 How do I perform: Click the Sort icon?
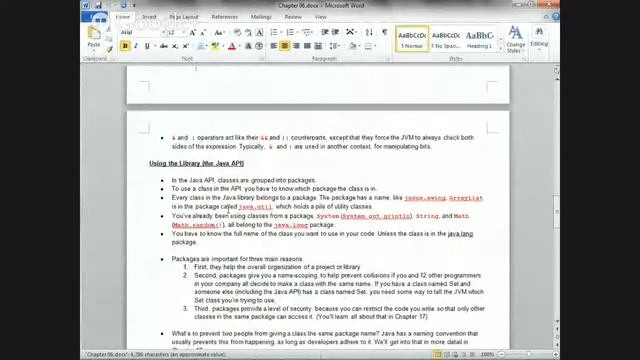[x=369, y=32]
